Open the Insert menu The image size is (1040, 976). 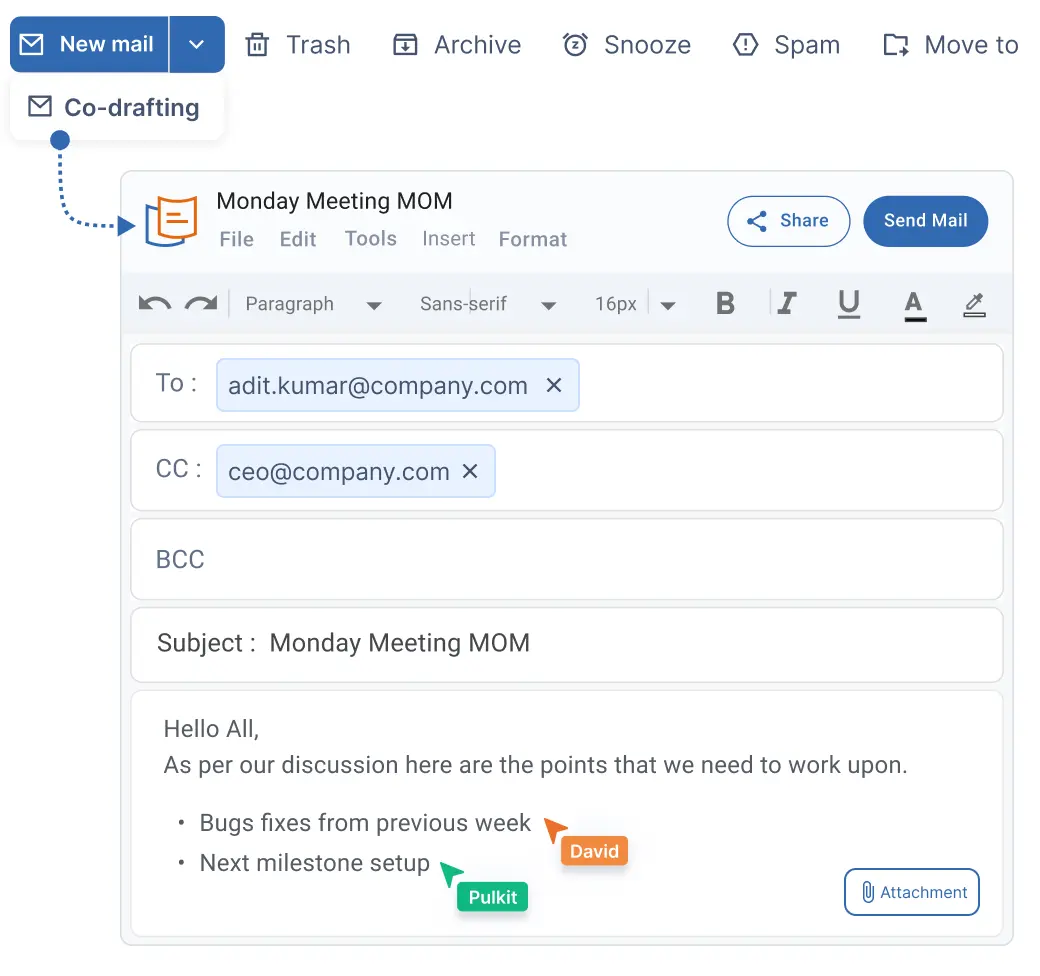tap(449, 239)
